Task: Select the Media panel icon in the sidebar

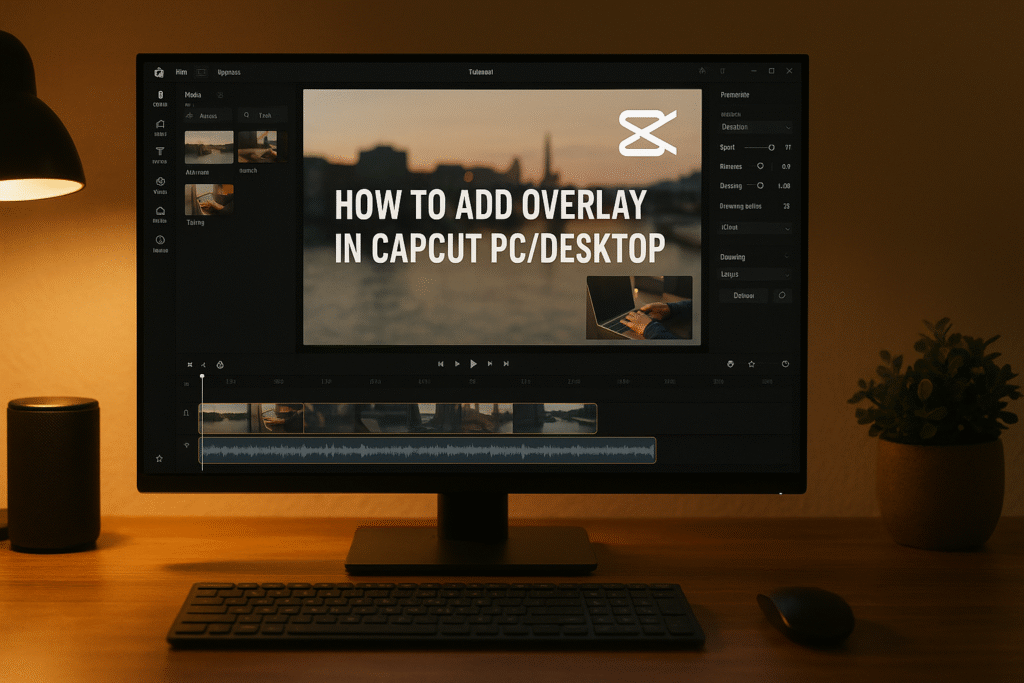Action: [x=160, y=95]
